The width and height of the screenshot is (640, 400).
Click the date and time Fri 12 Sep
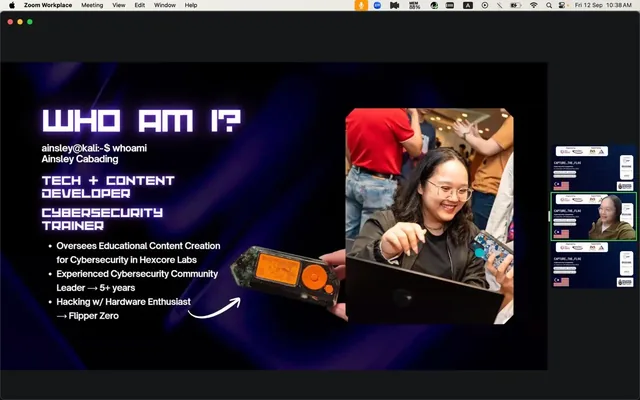pos(603,5)
